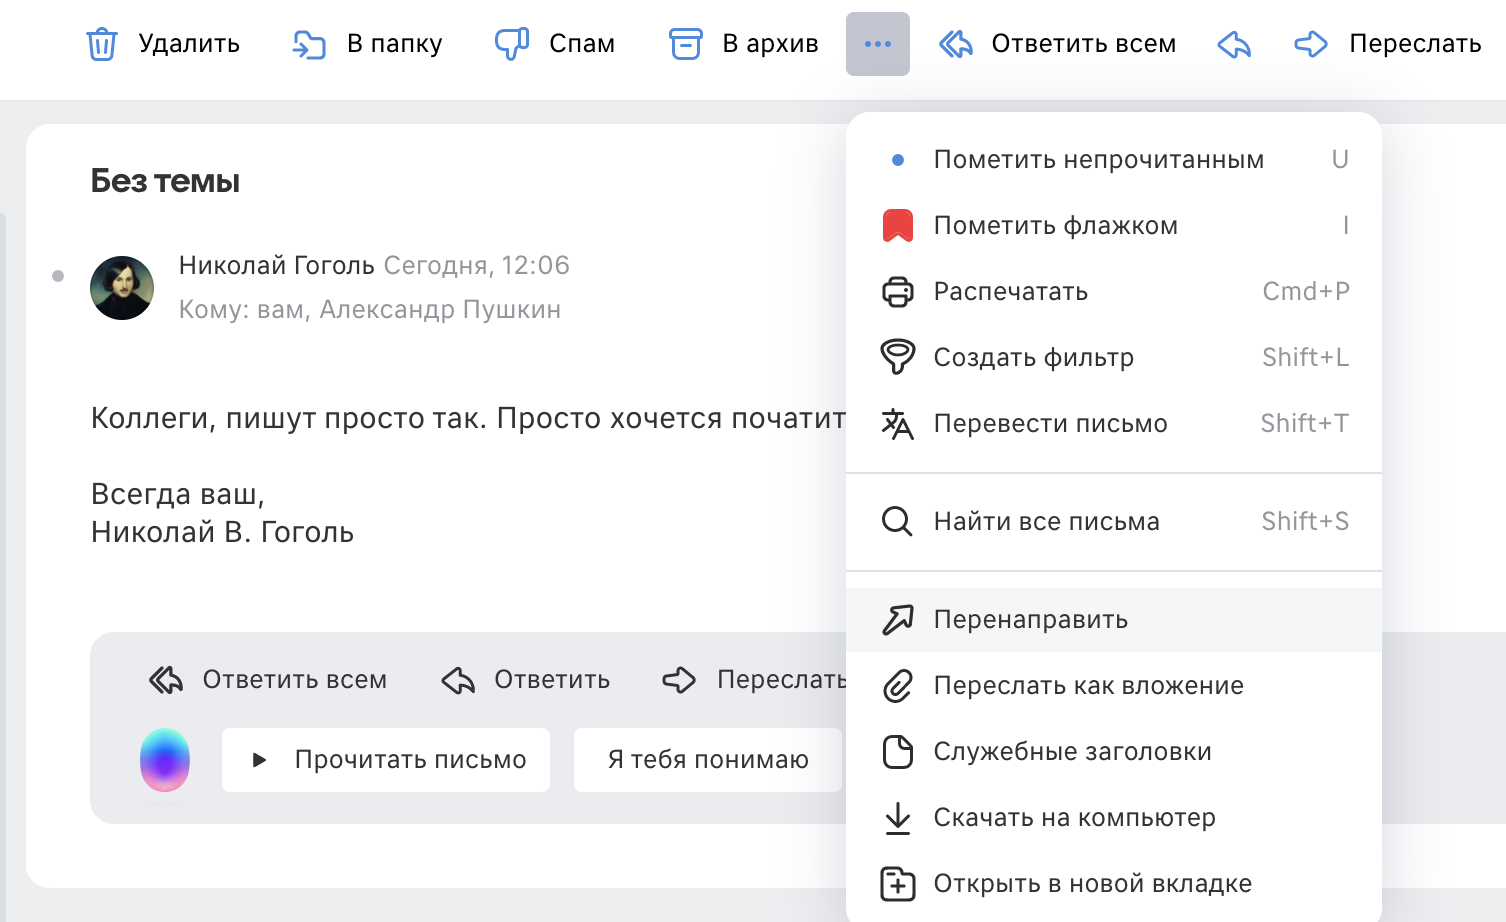Click the download arrow icon

(x=898, y=818)
